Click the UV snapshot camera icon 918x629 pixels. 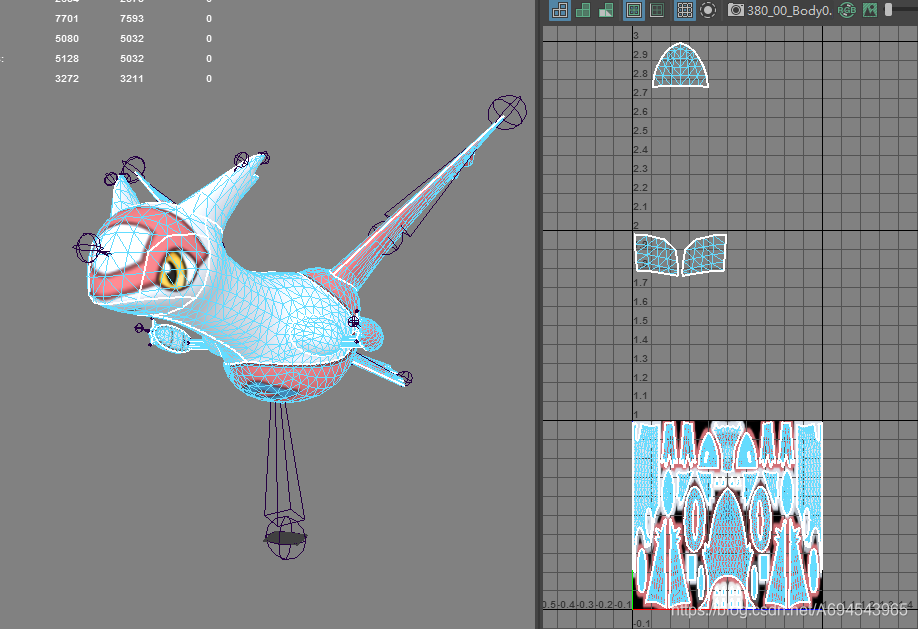736,10
